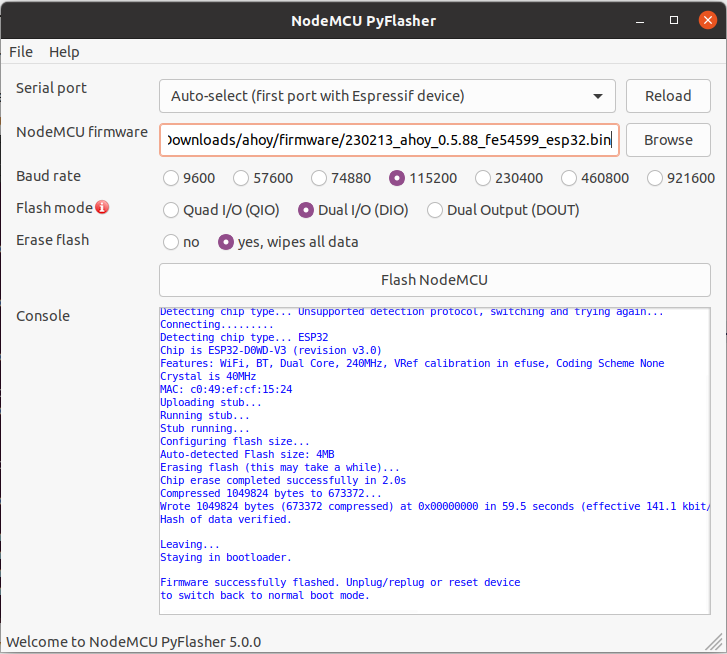The width and height of the screenshot is (727, 654).
Task: Select 9600 baud rate
Action: click(x=189, y=178)
